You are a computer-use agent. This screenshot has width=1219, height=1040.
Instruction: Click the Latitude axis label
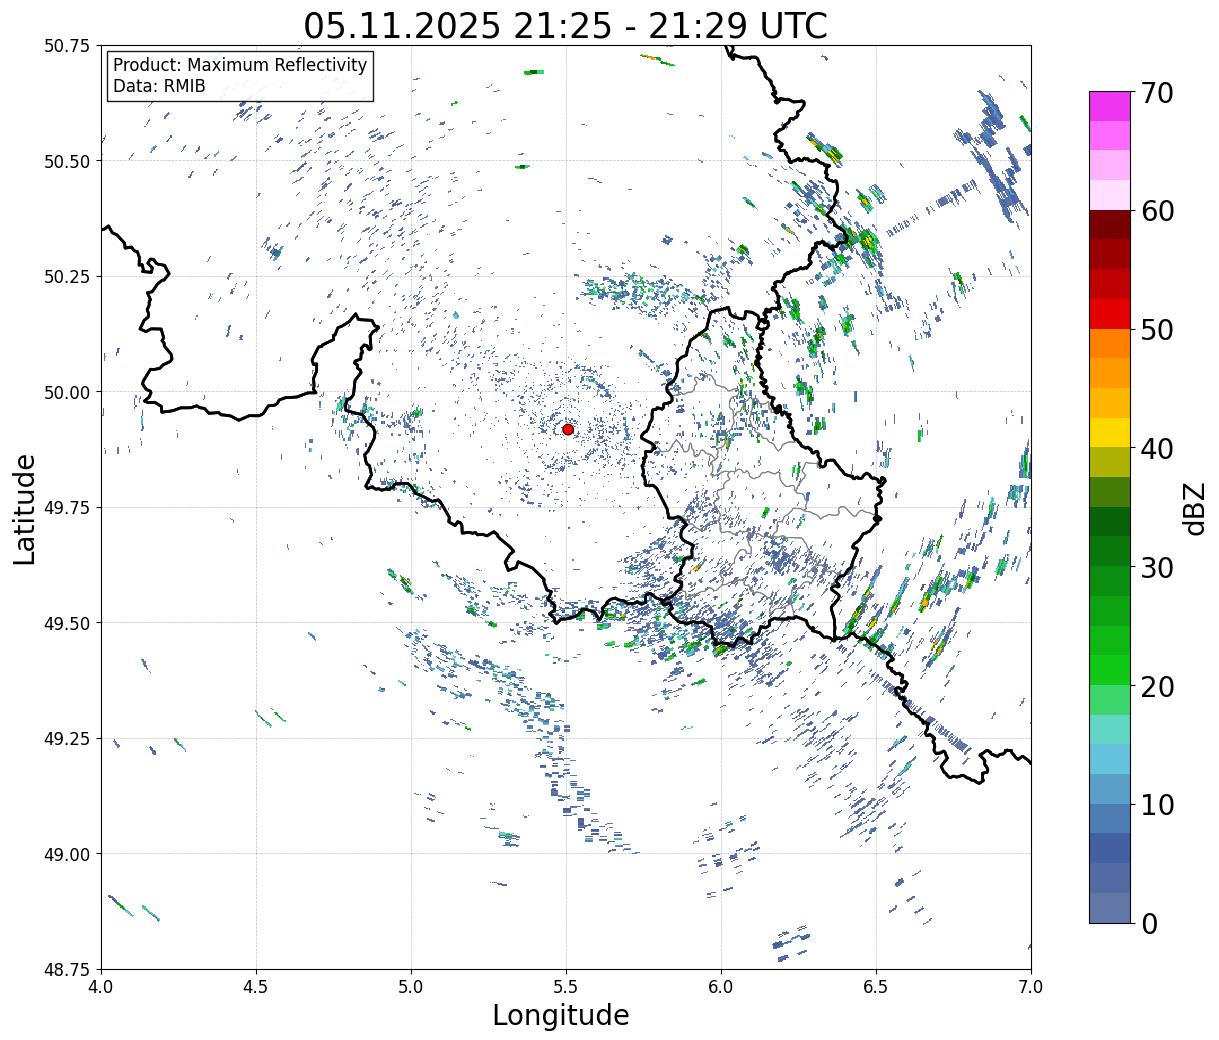pyautogui.click(x=25, y=509)
